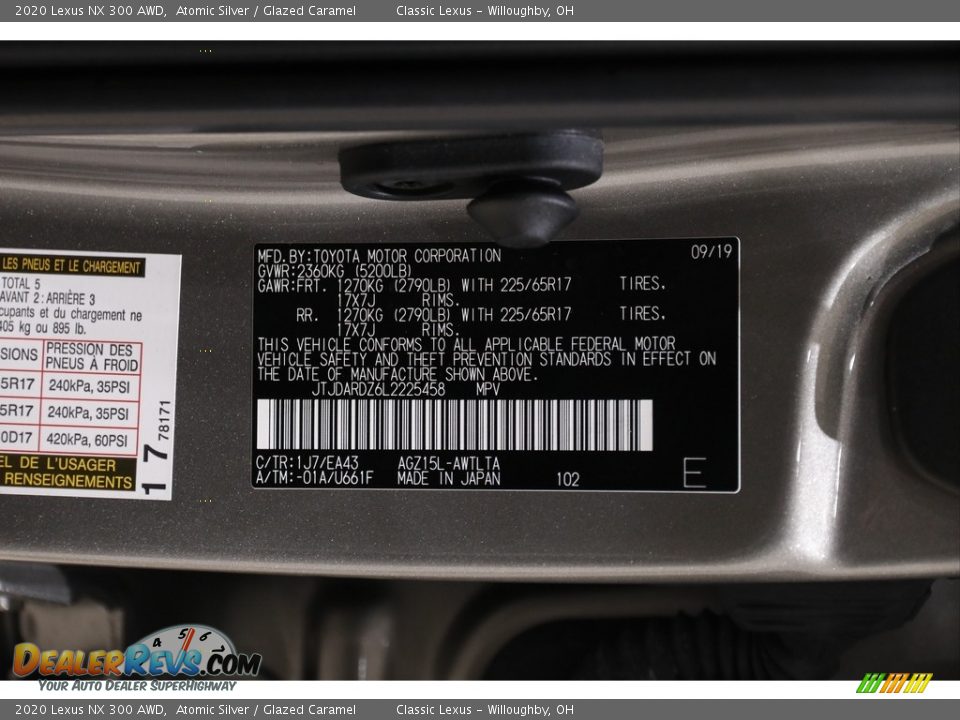Click top caption 'Classic Lexus – Willoughby, OH'

pyautogui.click(x=485, y=10)
